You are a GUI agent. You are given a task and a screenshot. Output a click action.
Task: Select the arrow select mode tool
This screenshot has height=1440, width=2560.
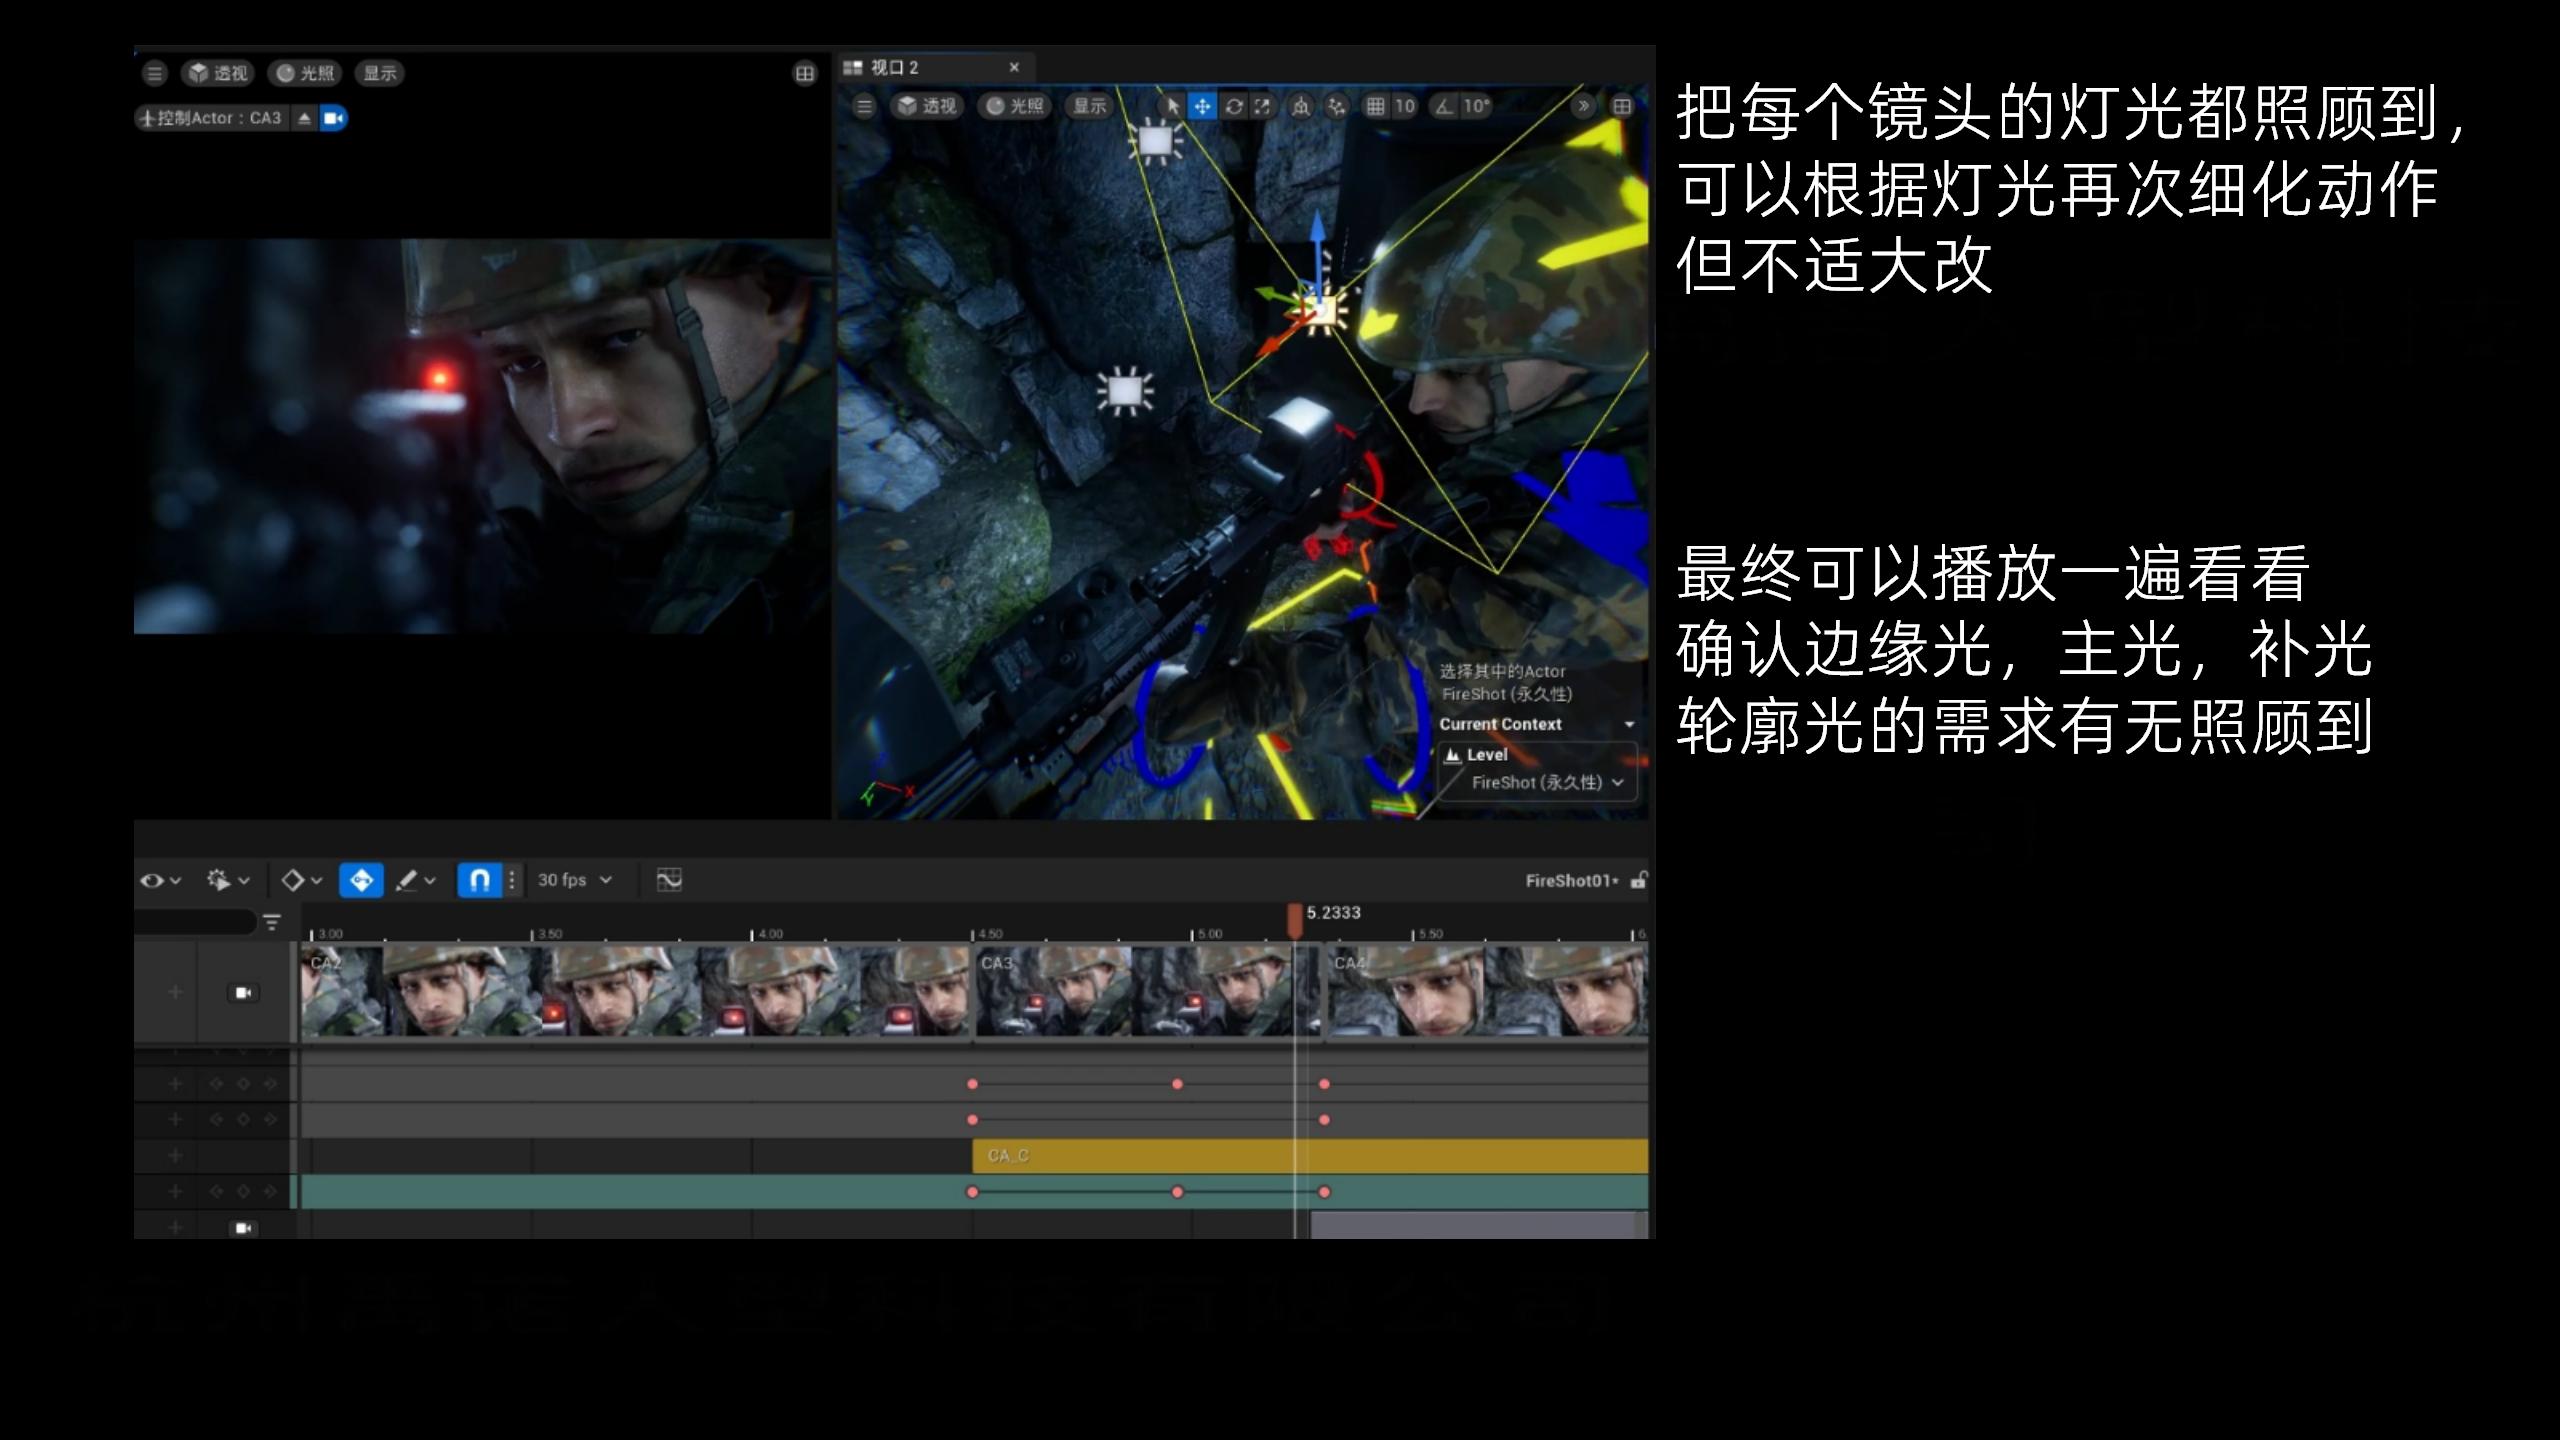[x=1173, y=106]
